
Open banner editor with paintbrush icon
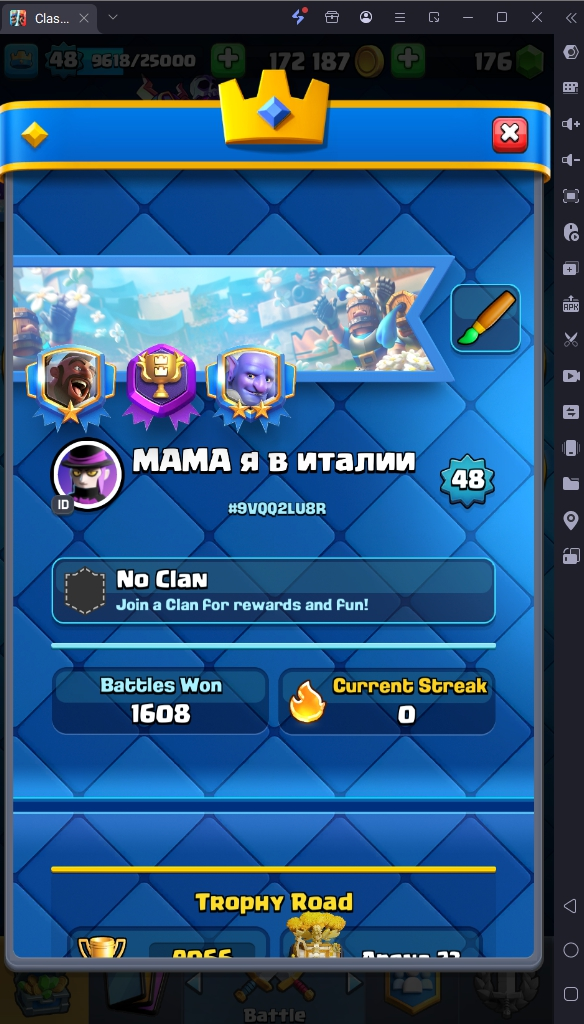tap(485, 319)
